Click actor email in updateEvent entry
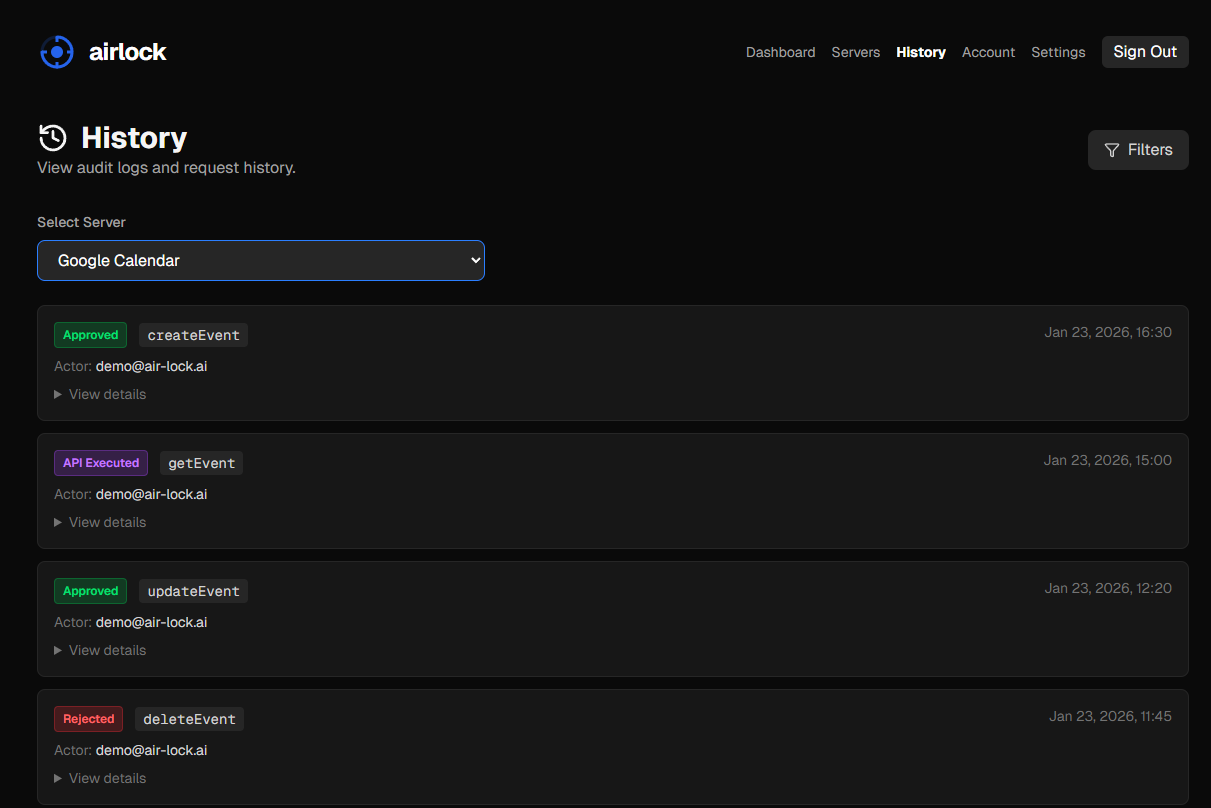 point(152,622)
